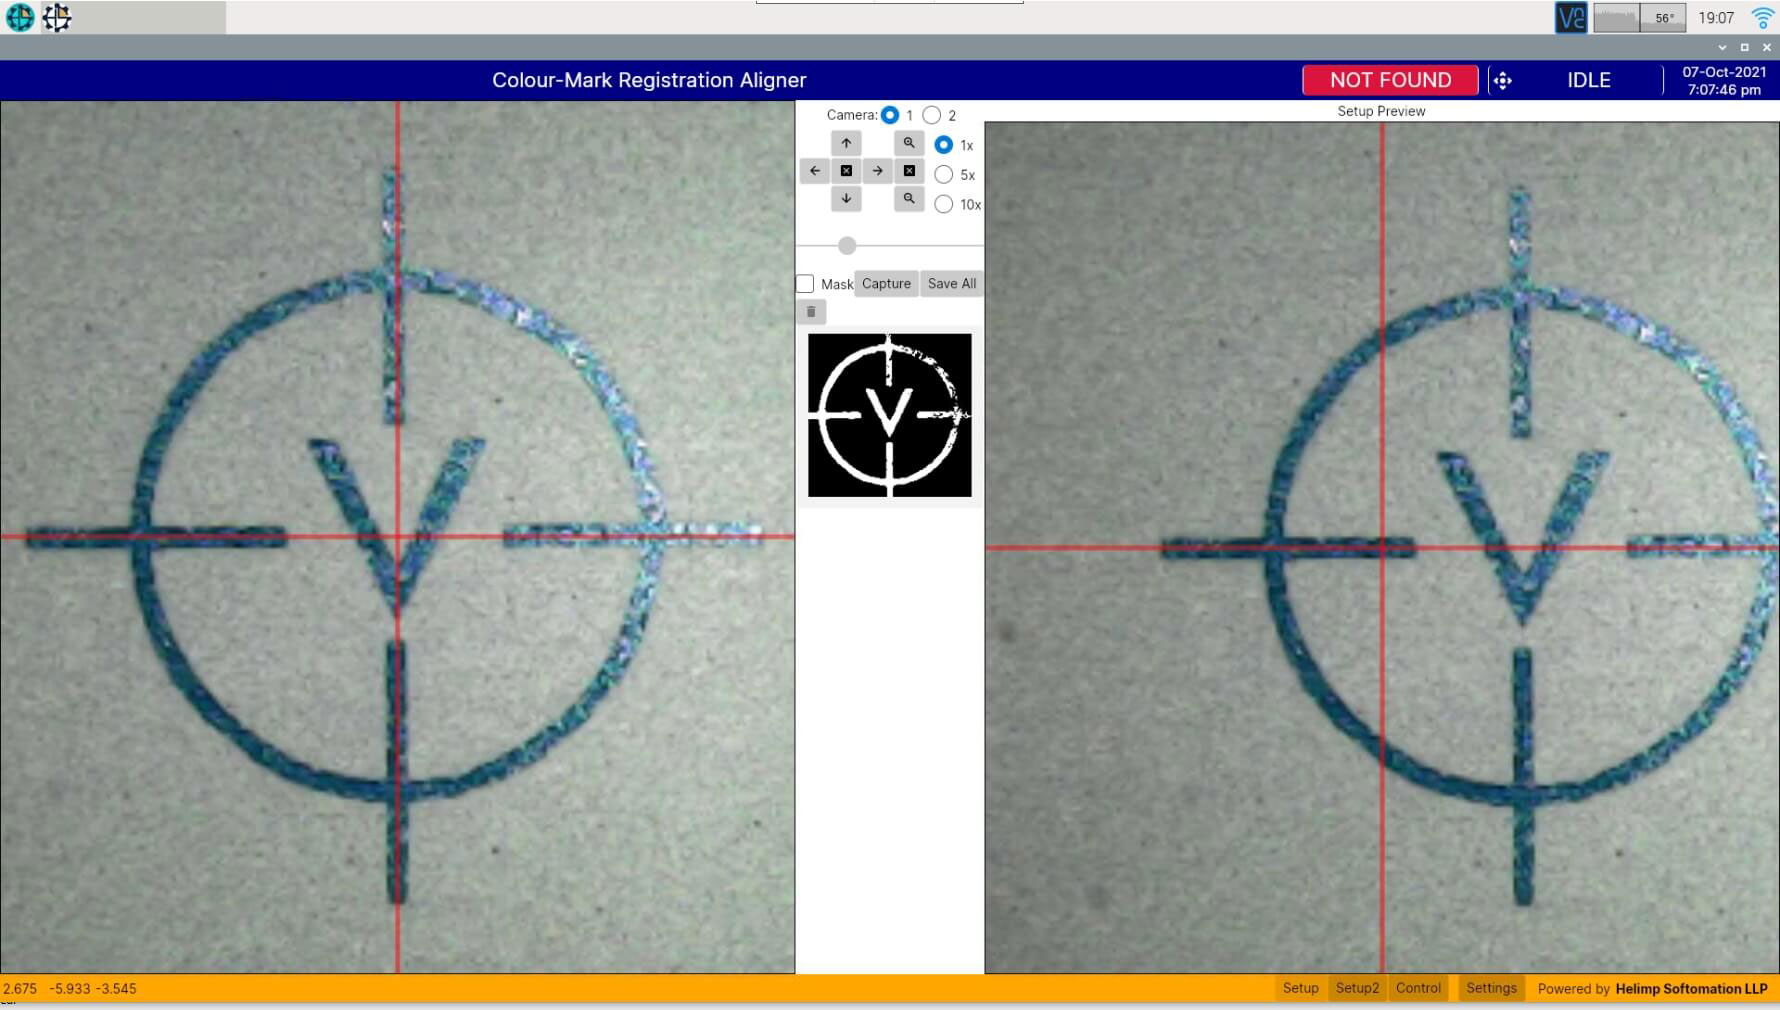Select Camera 2 radio button

click(x=932, y=115)
